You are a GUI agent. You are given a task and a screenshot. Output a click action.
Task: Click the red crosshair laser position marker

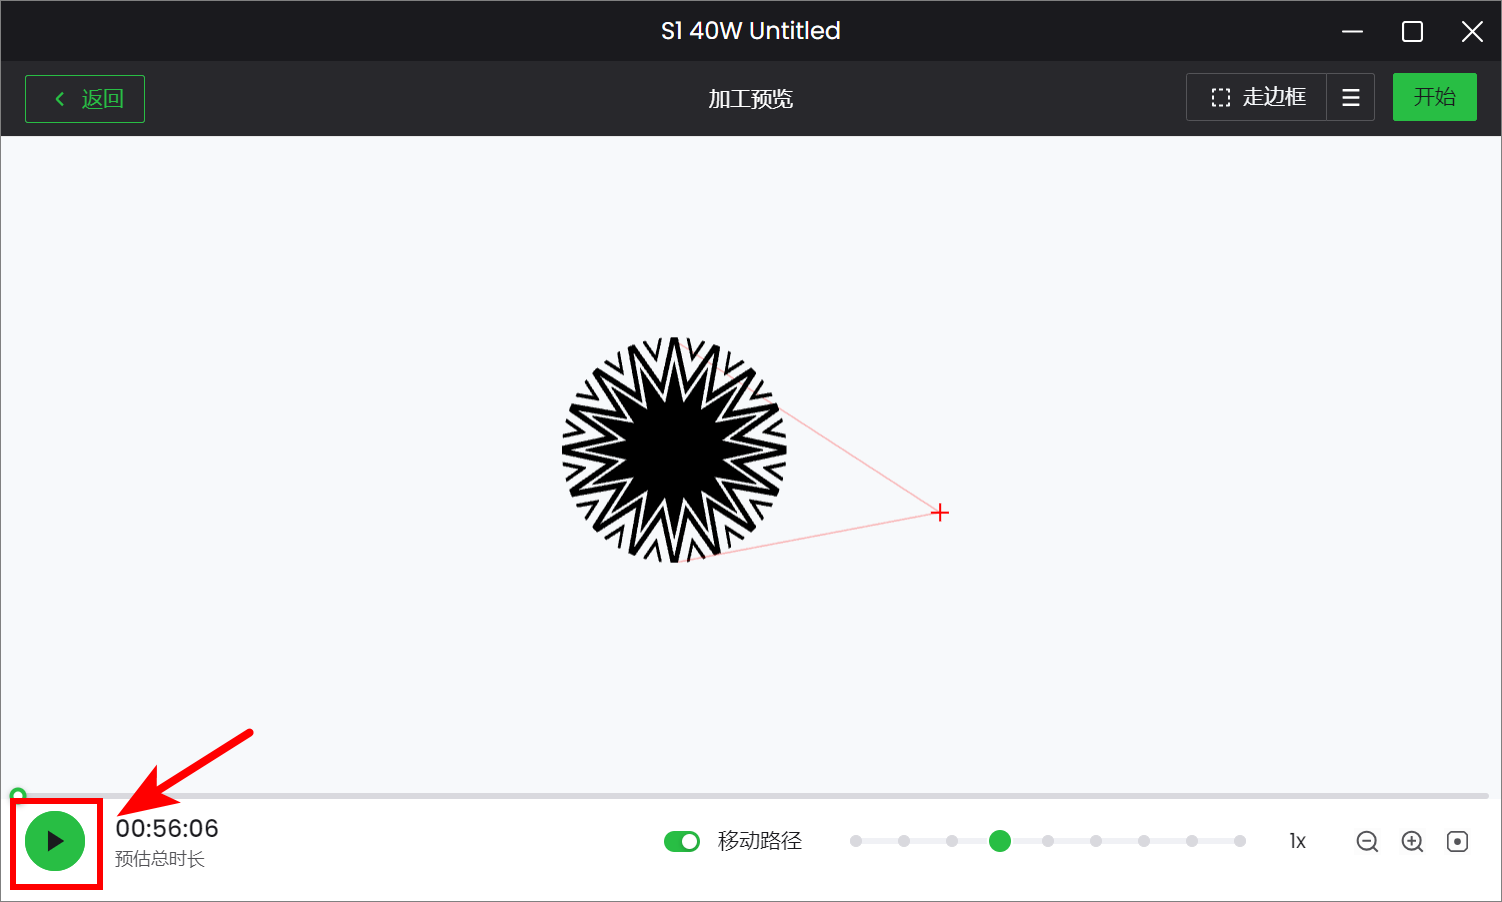tap(939, 513)
